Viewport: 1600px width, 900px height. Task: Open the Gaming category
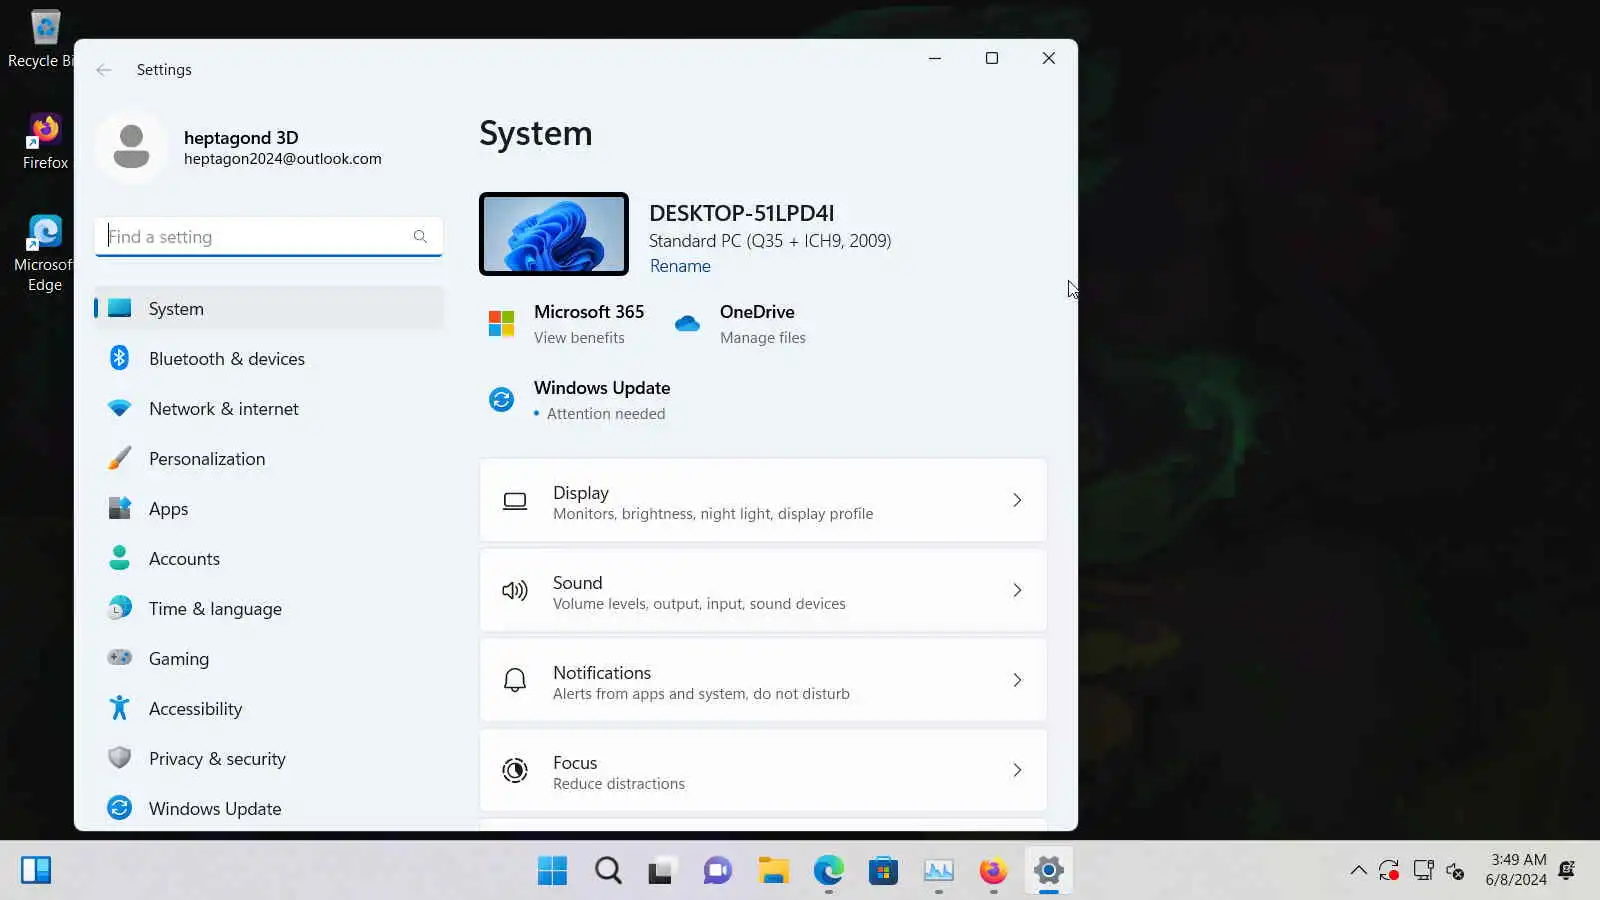coord(269,659)
